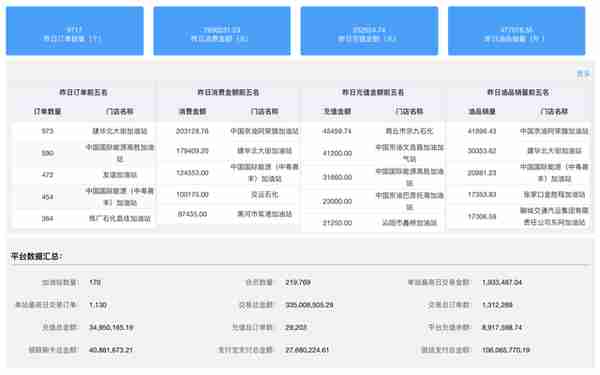The height and width of the screenshot is (375, 600).
Task: Click the 充值金额 column header
Action: [x=337, y=111]
